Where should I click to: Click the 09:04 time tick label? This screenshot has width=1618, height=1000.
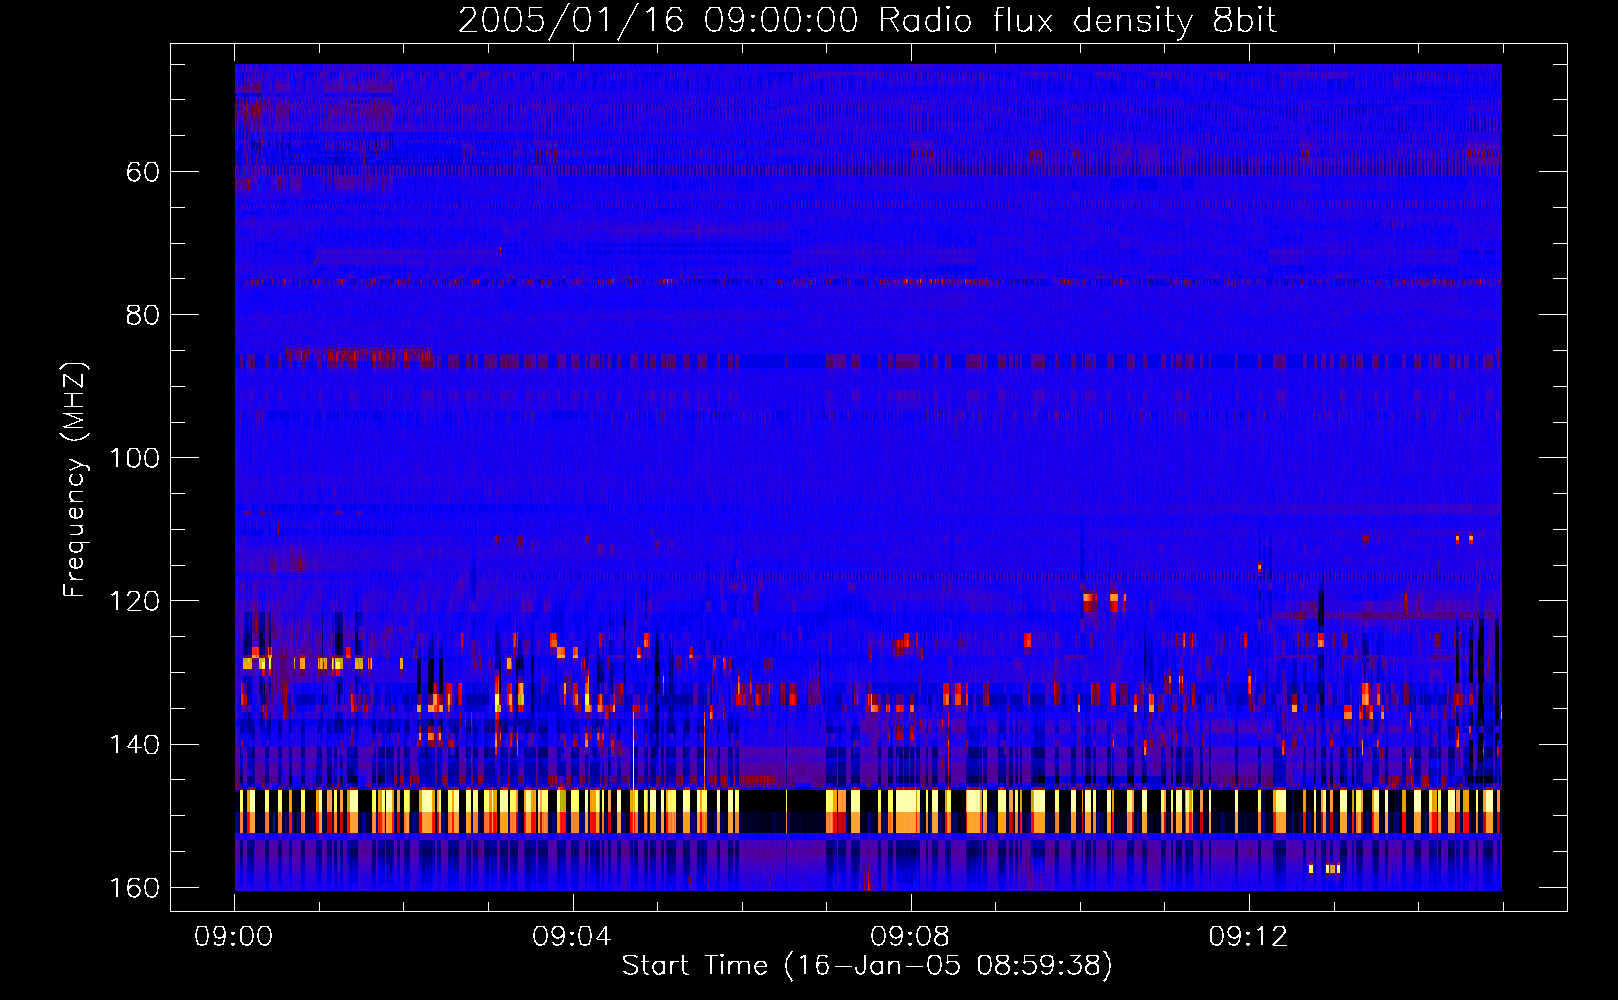tap(571, 937)
